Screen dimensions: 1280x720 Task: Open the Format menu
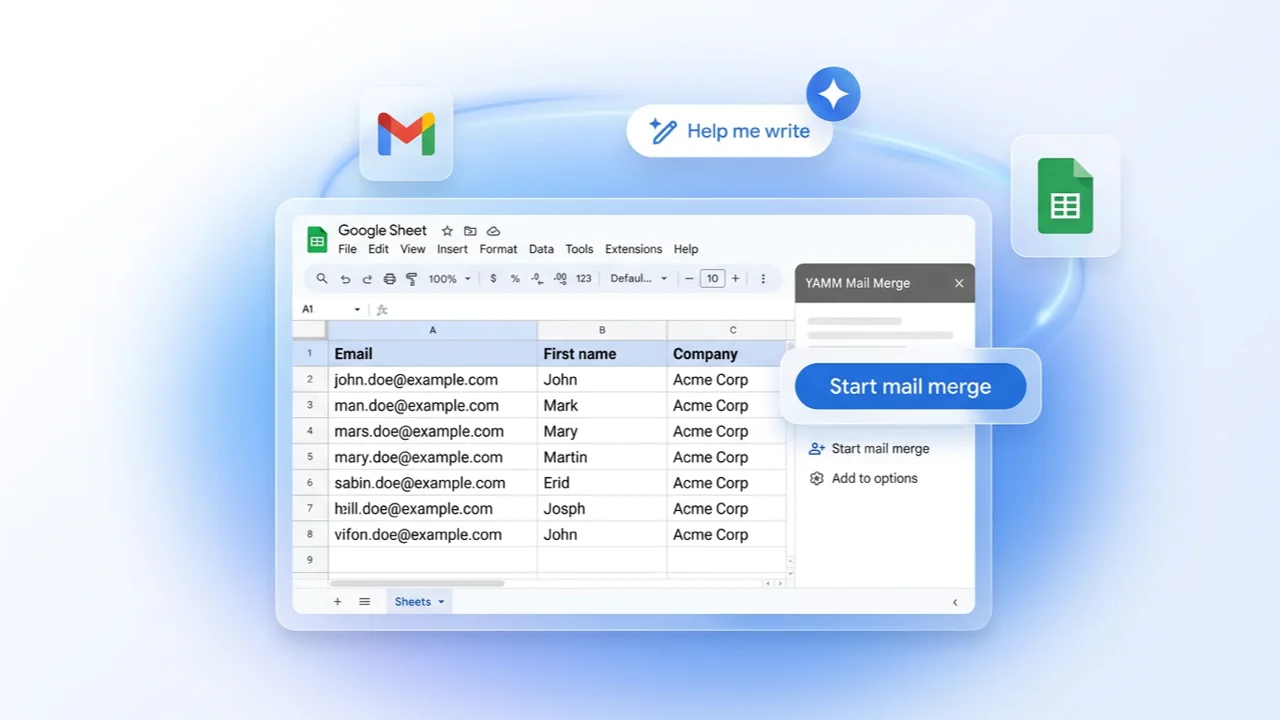point(498,249)
